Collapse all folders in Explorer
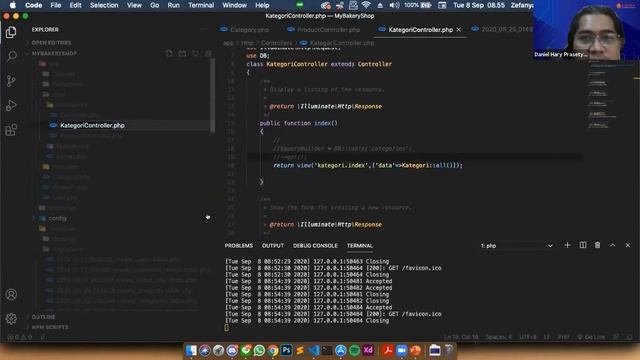Viewport: 640px width, 360px height. coord(208,53)
